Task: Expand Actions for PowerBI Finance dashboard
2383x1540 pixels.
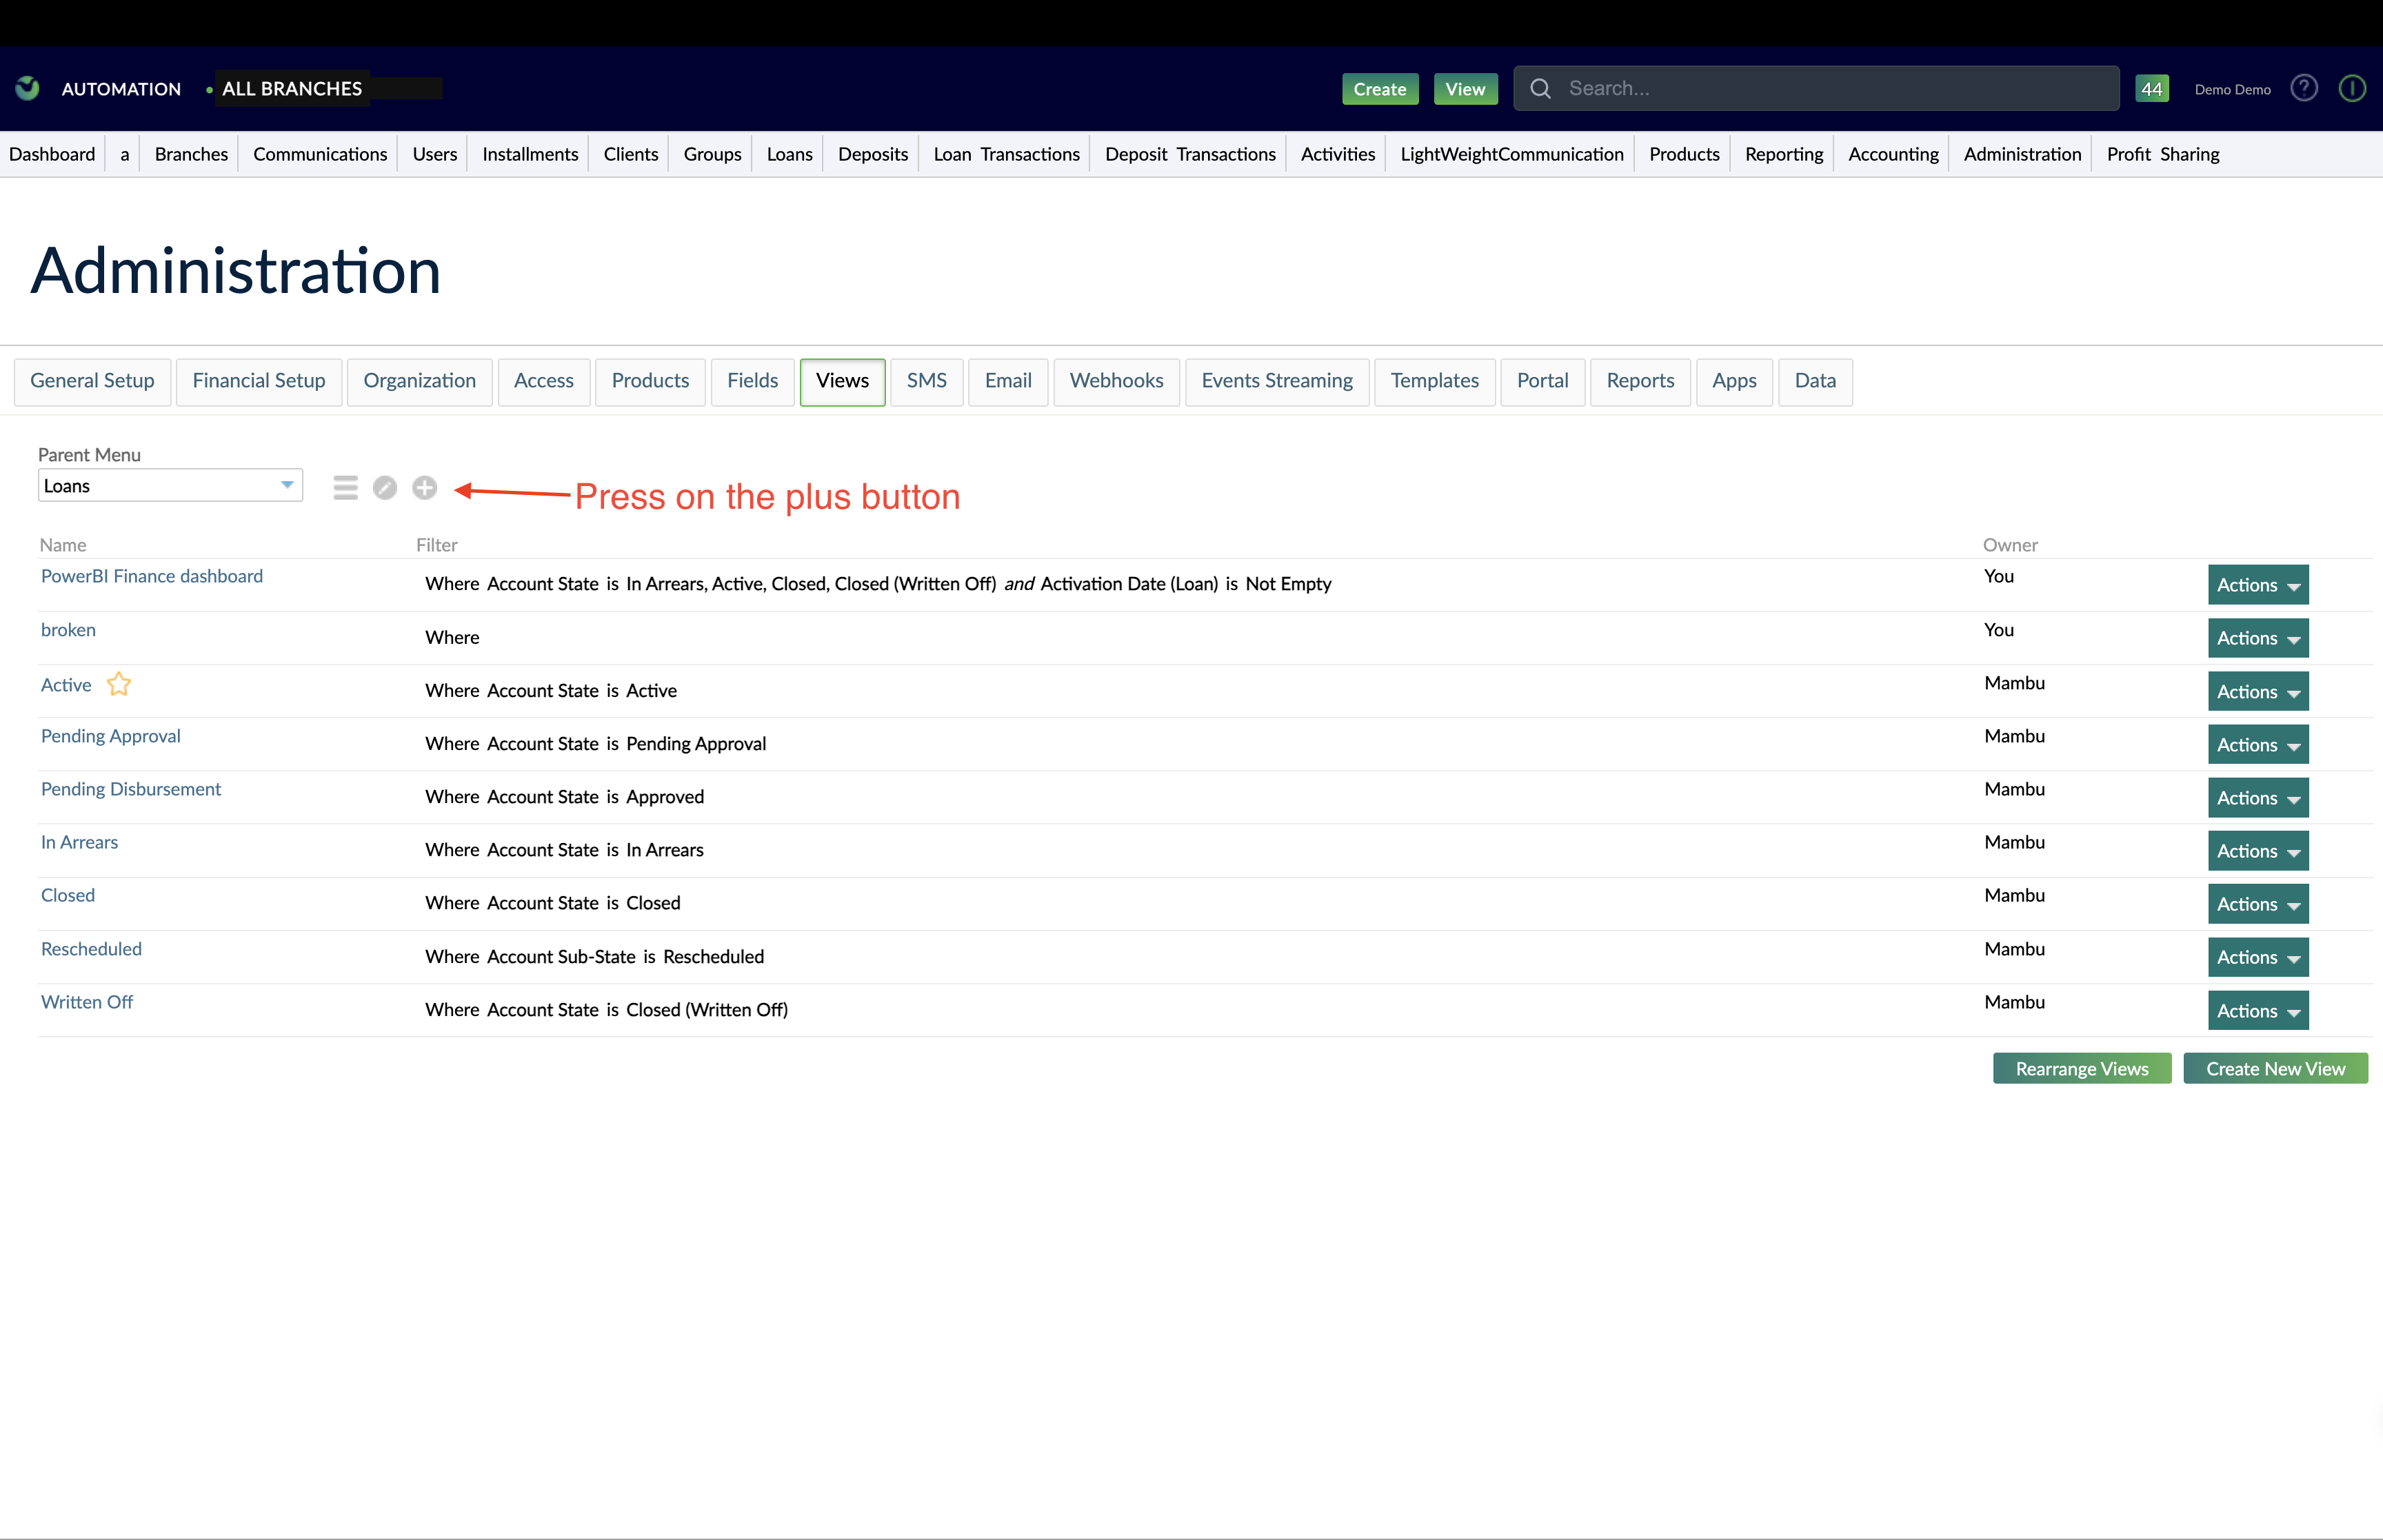Action: click(2257, 584)
